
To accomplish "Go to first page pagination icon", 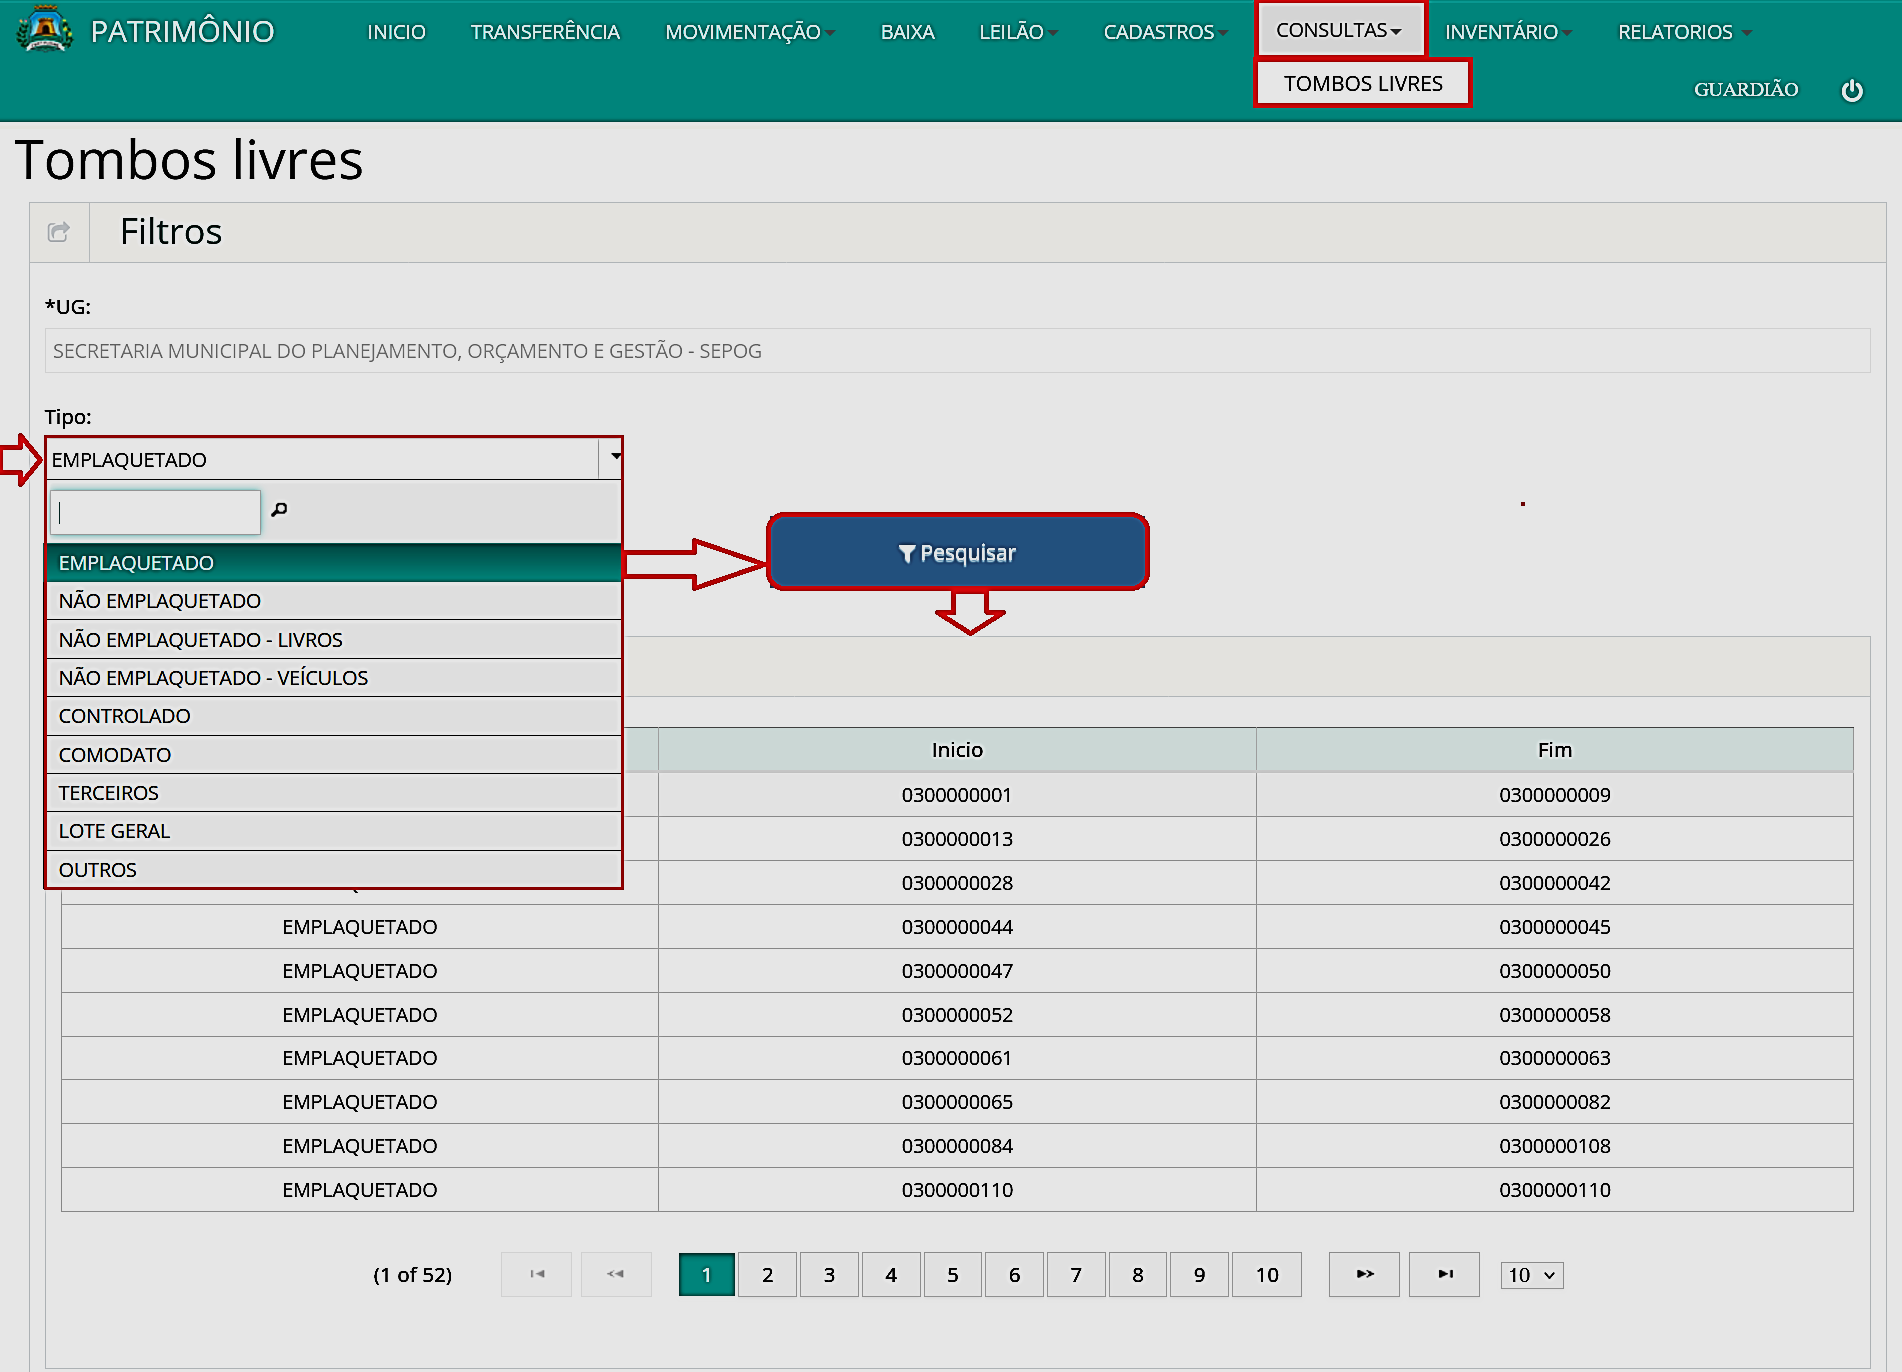I will pos(537,1274).
